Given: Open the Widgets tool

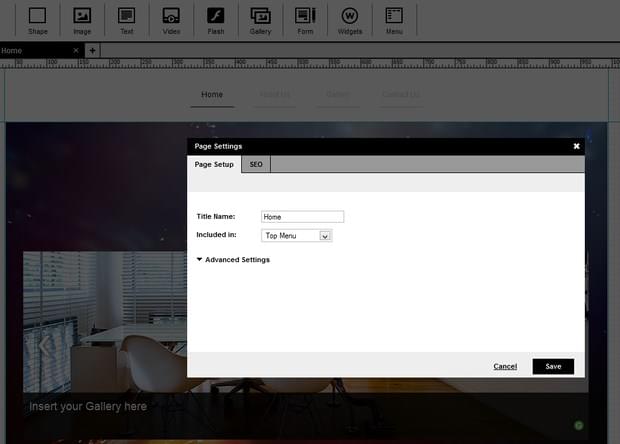Looking at the screenshot, I should click(350, 21).
